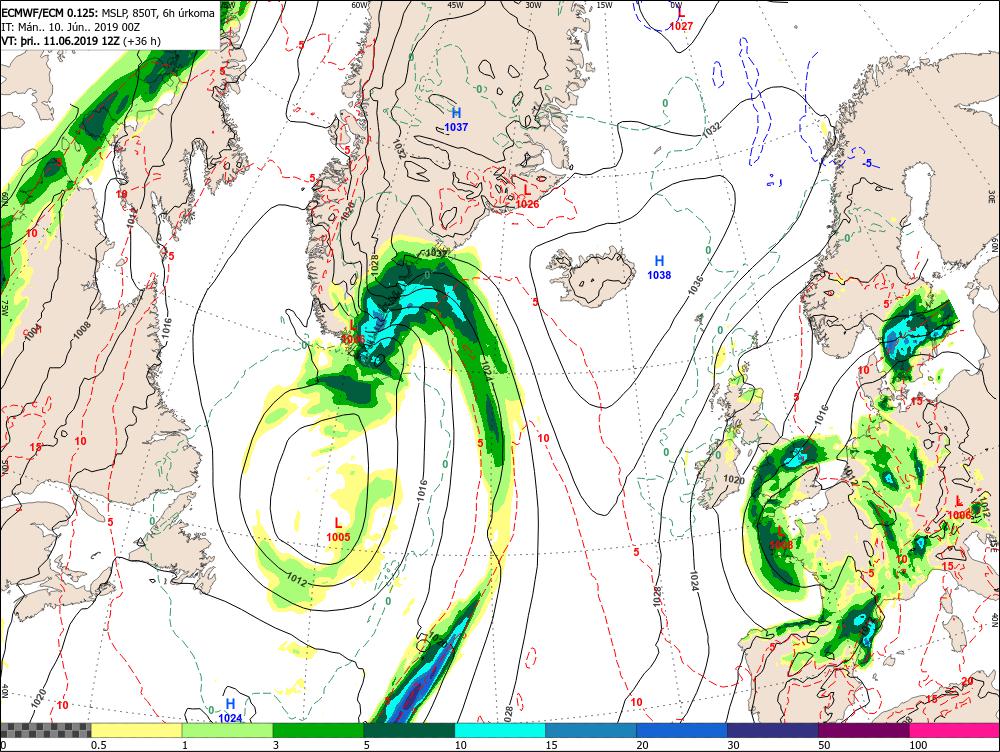Select the dark green 5–10 legend swatch
The height and width of the screenshot is (752, 1000).
[409, 730]
